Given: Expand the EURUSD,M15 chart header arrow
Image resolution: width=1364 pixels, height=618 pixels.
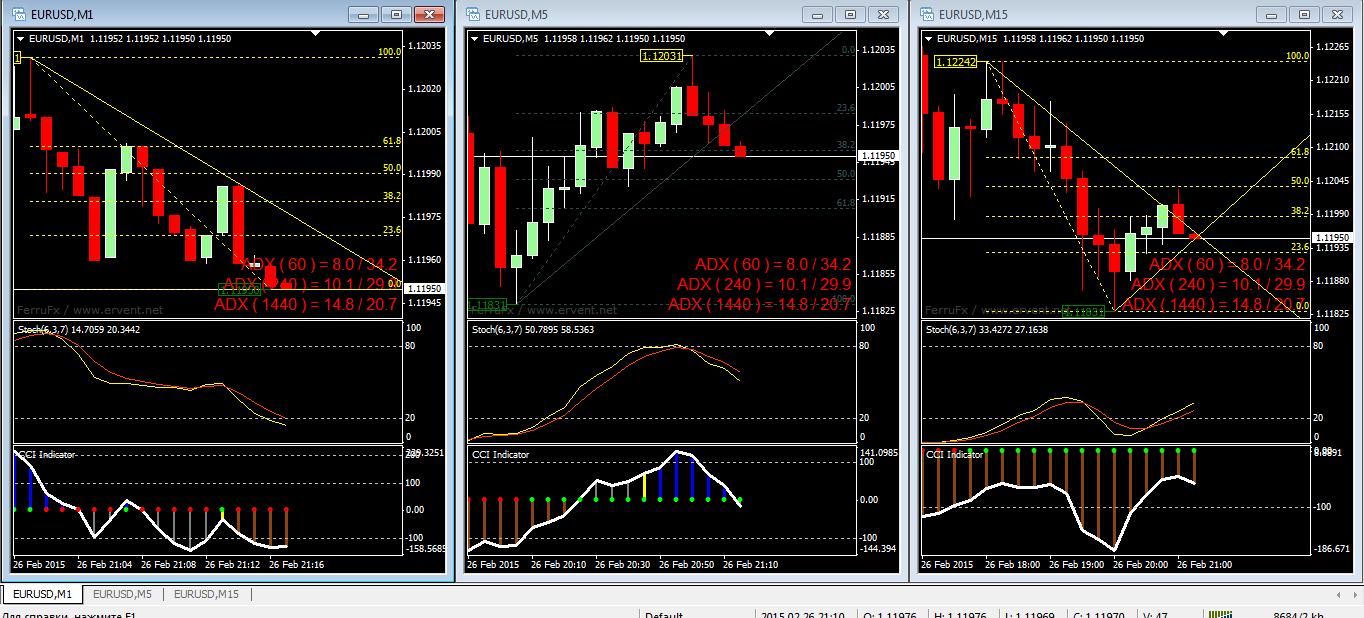Looking at the screenshot, I should click(x=929, y=39).
